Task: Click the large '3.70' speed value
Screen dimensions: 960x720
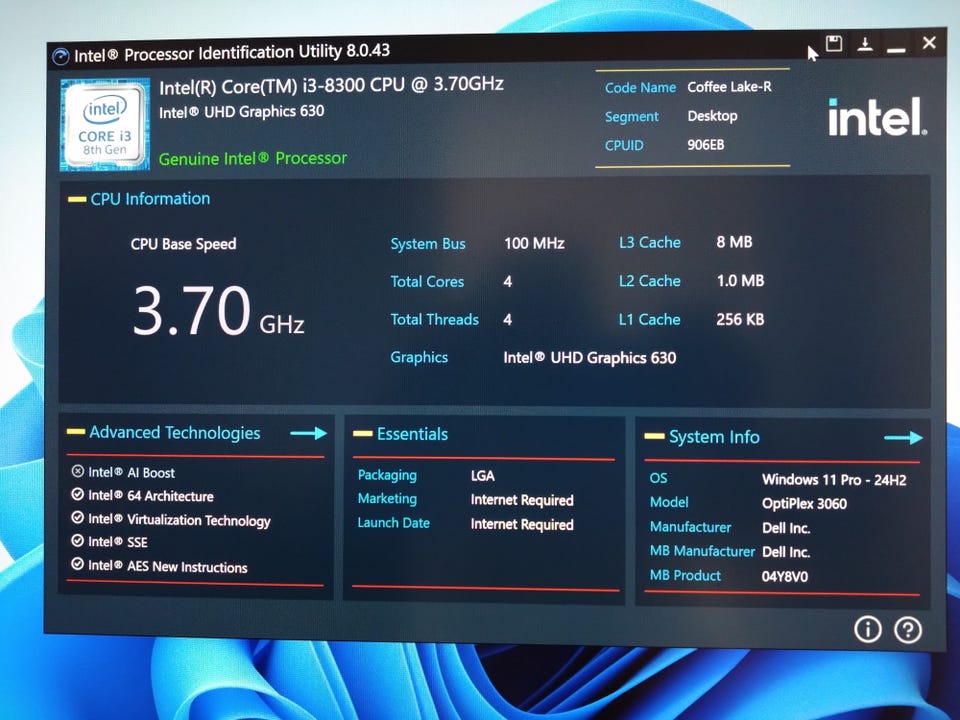Action: (192, 311)
